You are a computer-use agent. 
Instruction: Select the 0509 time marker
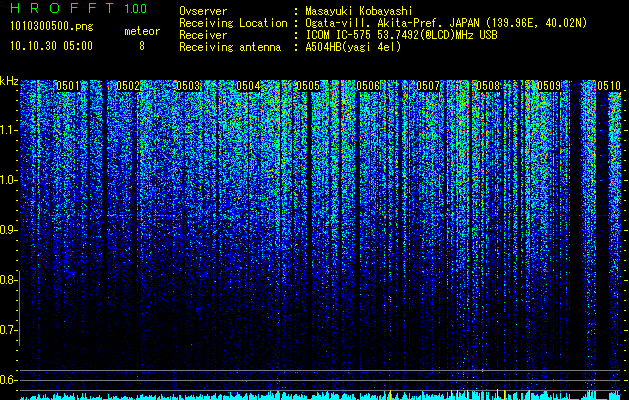[x=549, y=86]
